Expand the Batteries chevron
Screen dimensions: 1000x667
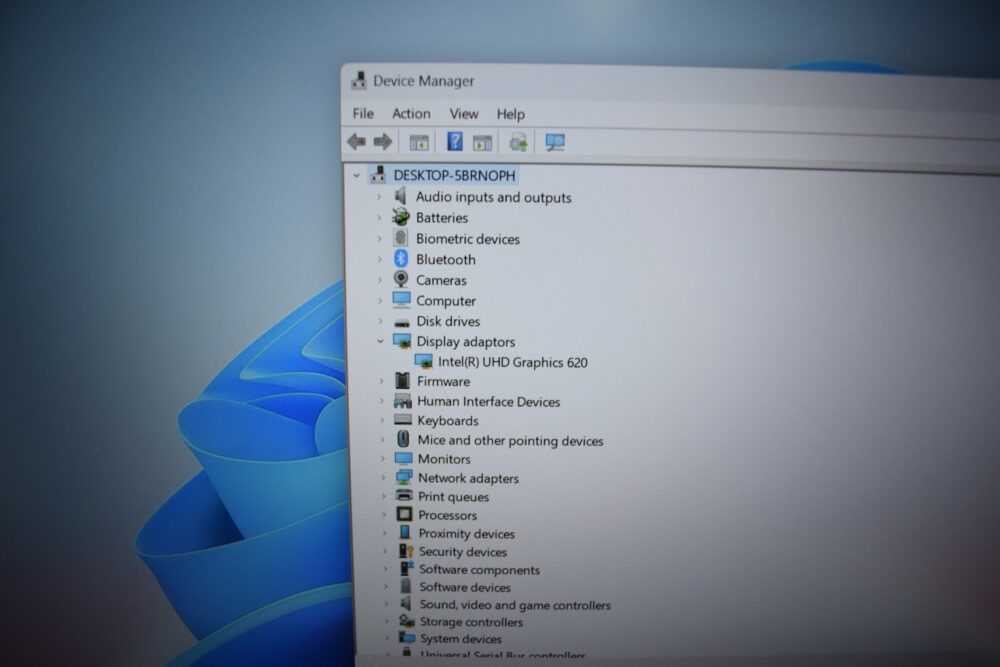click(379, 217)
